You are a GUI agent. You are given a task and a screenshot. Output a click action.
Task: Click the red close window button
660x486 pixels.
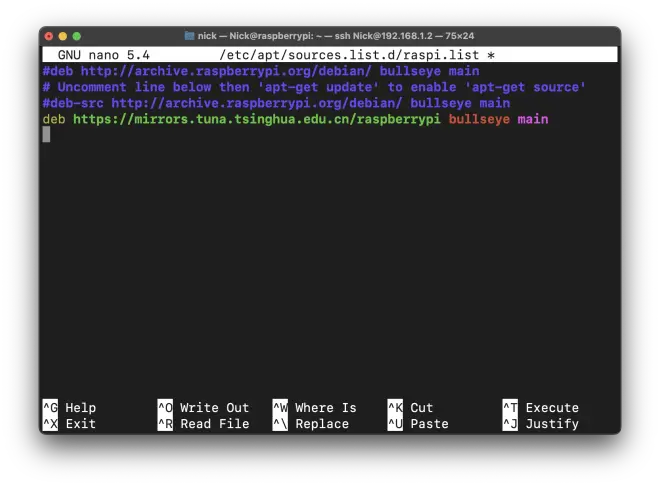click(x=49, y=36)
